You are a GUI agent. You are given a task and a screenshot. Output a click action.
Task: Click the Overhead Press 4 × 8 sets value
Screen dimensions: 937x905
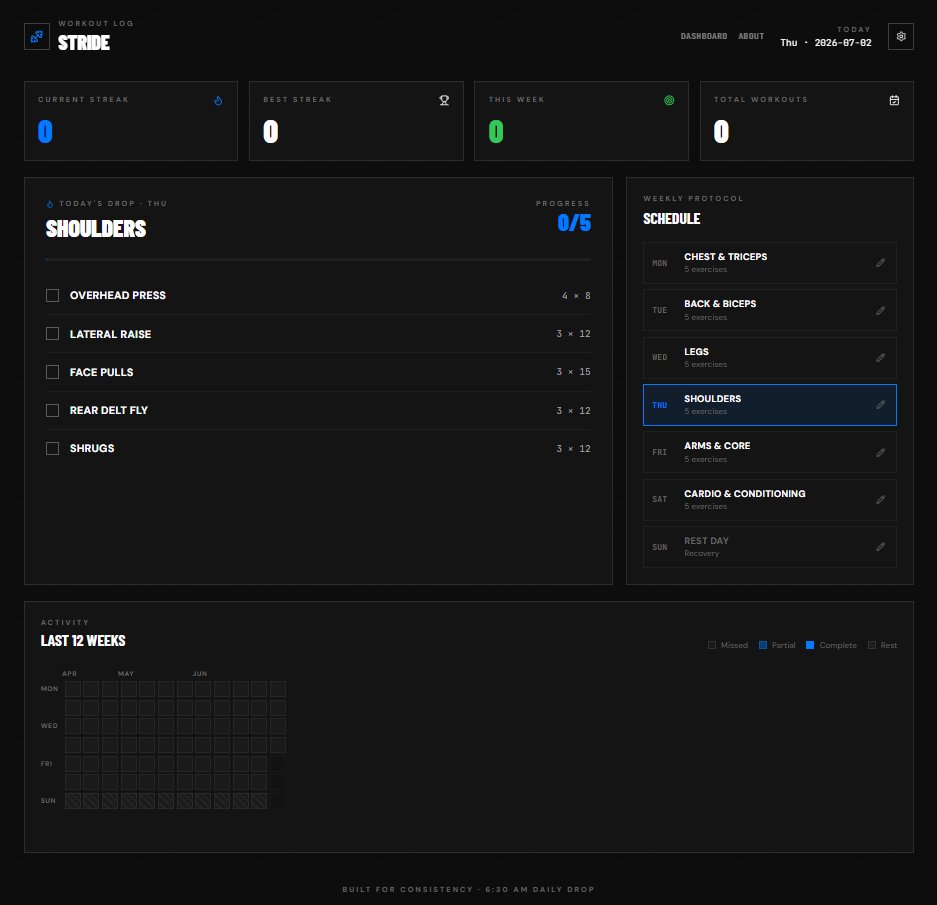click(x=576, y=295)
